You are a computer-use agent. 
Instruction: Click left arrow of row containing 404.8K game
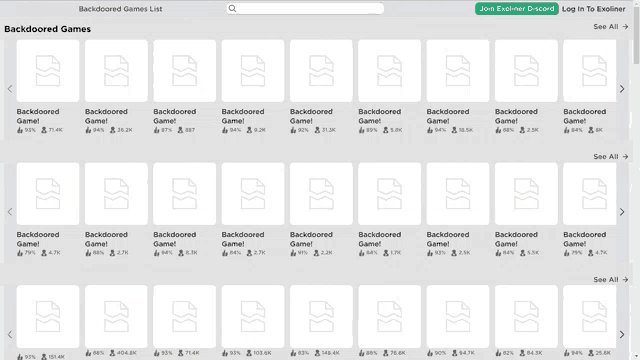pos(10,335)
